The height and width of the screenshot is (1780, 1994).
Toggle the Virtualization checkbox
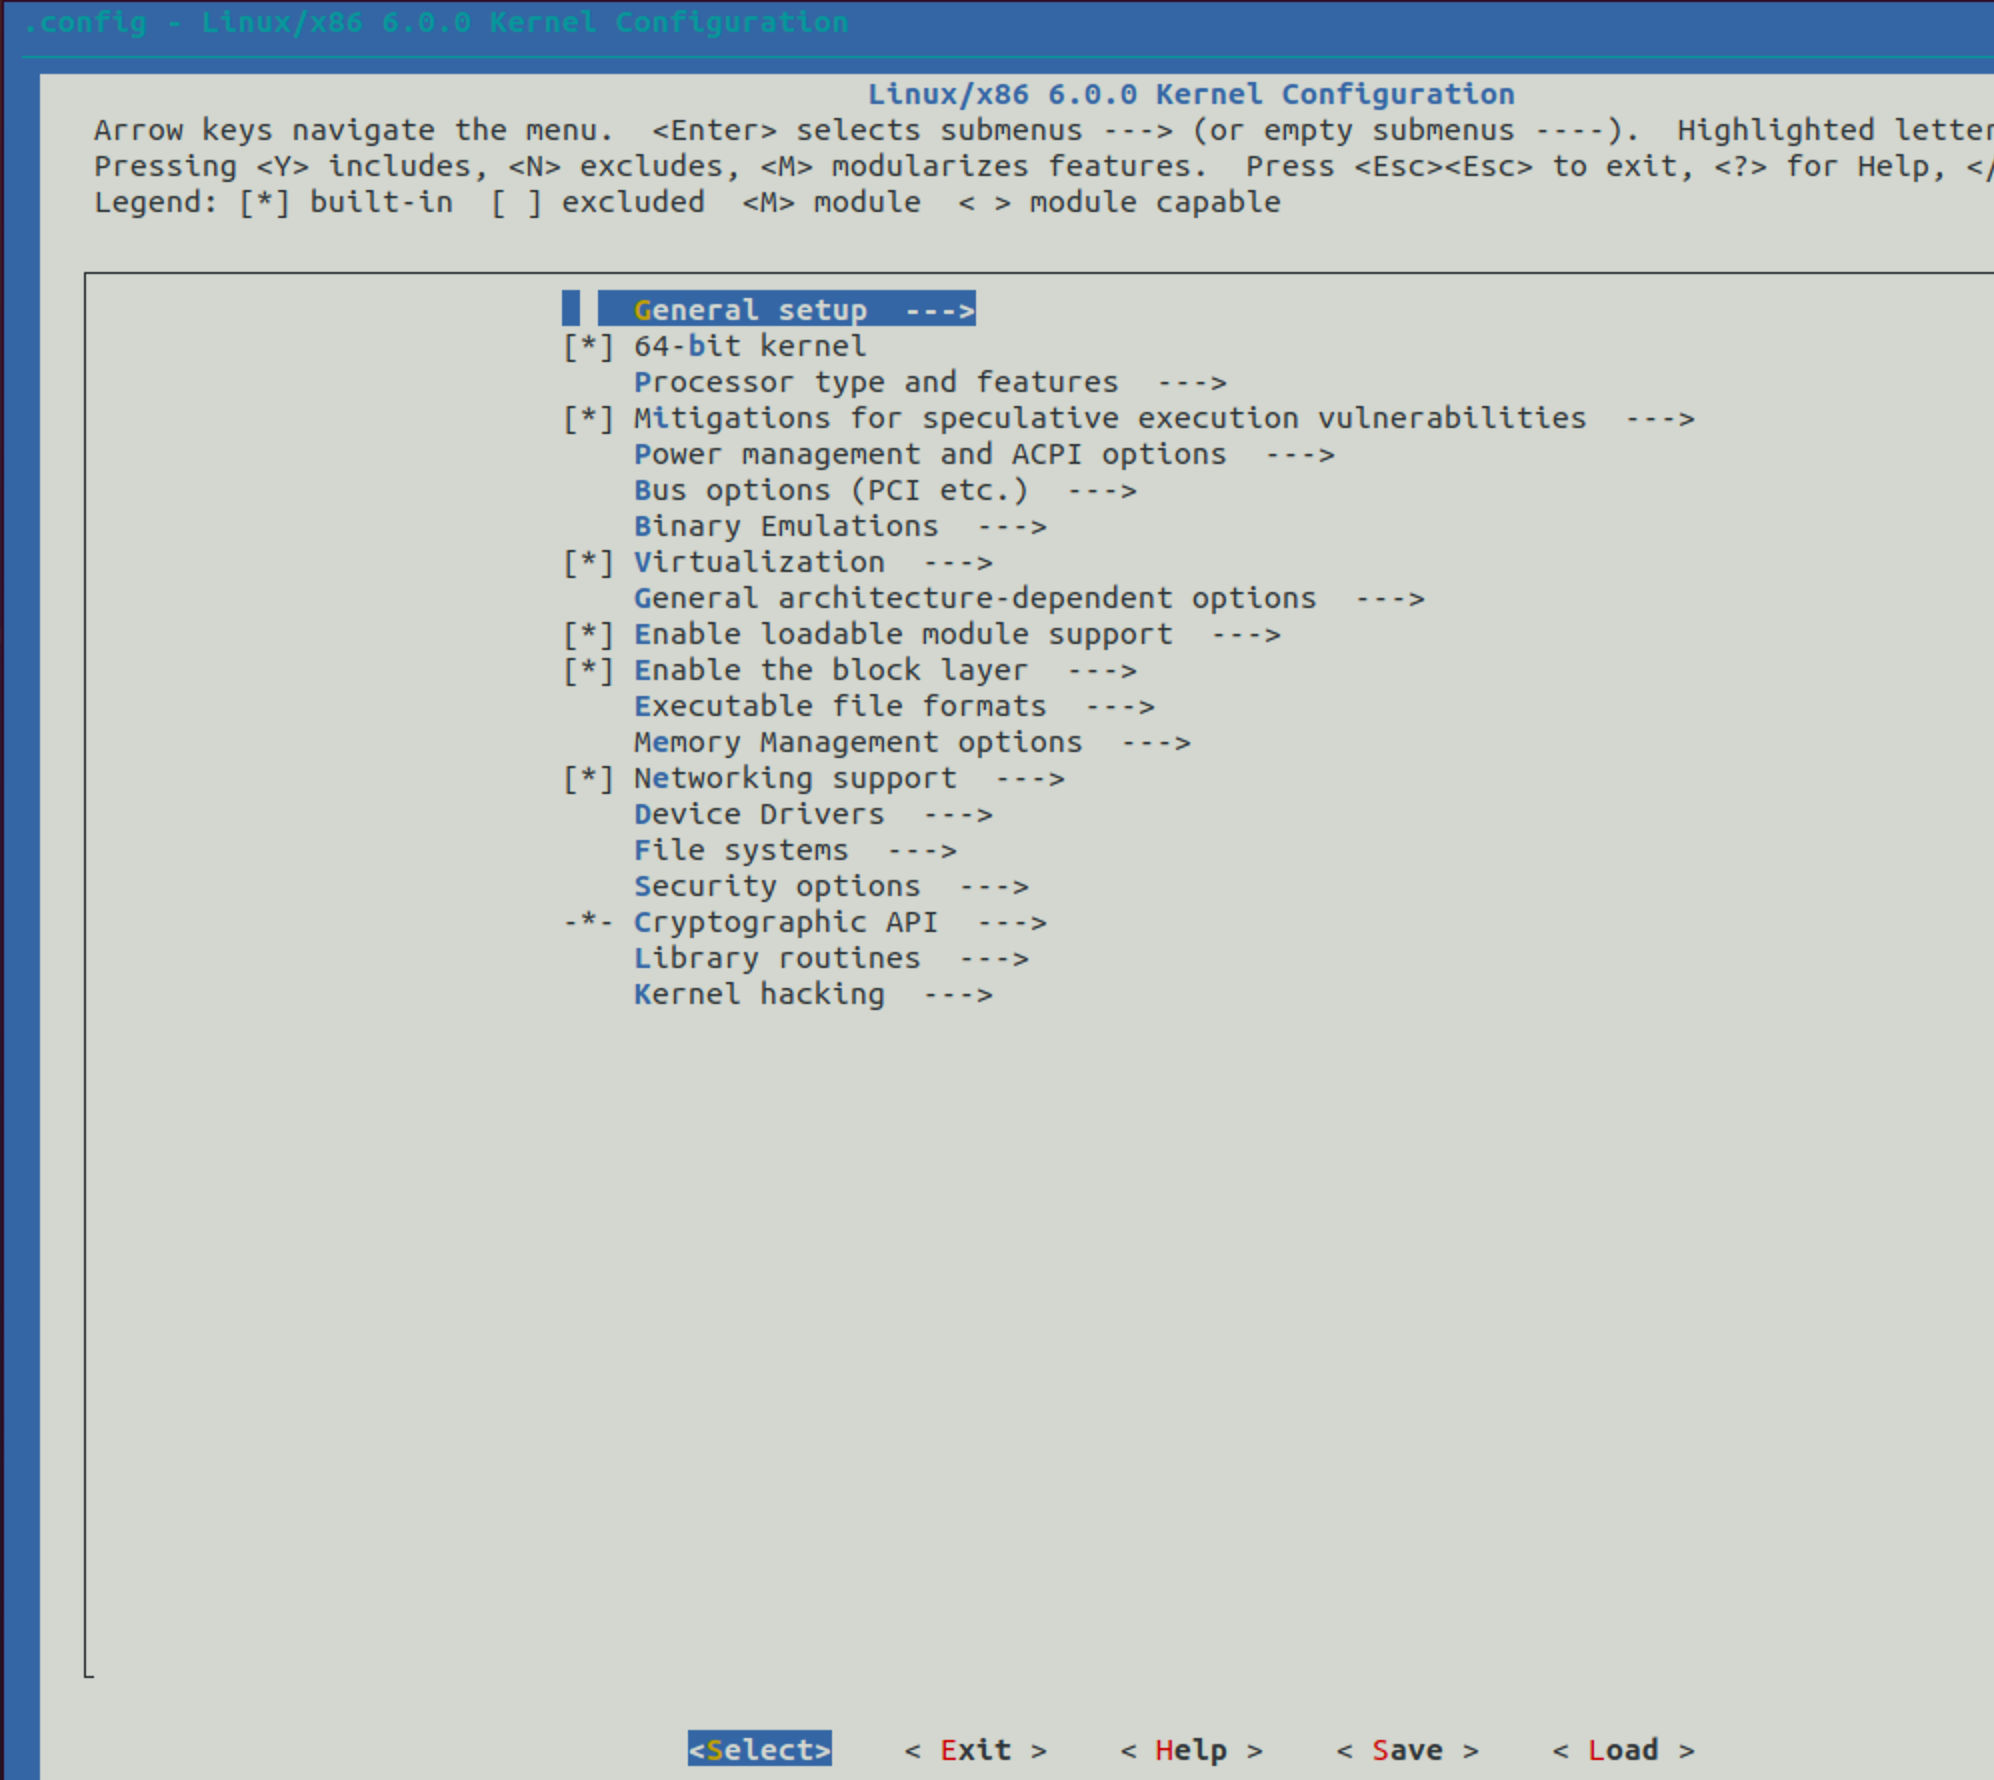pos(588,563)
